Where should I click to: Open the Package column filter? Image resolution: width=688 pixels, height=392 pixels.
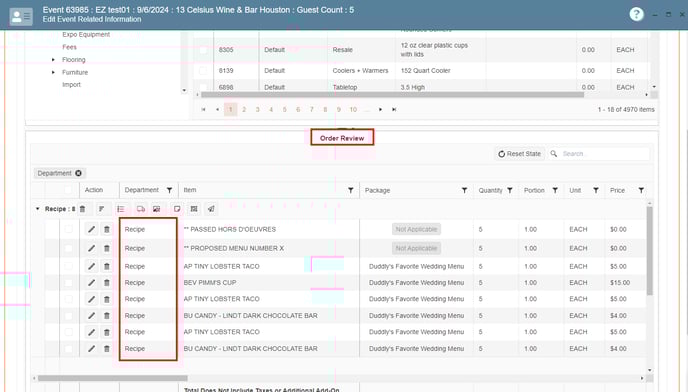click(x=464, y=190)
